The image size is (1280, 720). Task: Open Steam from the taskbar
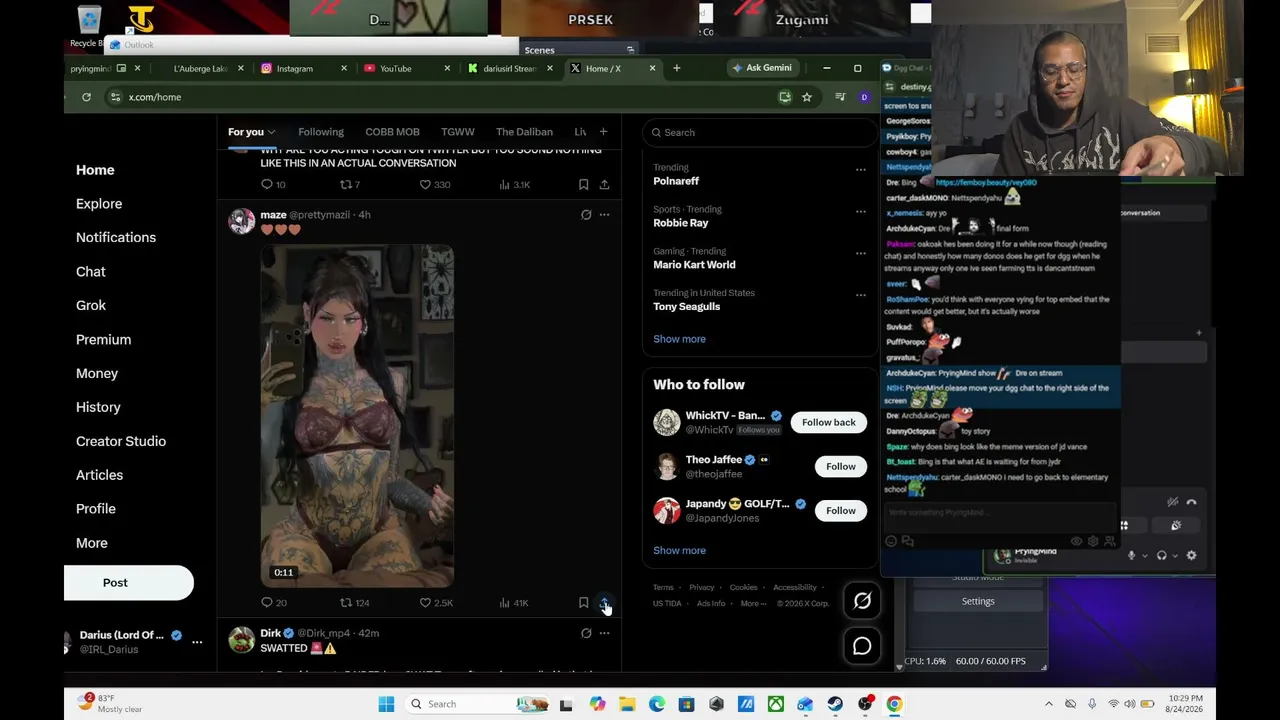(x=835, y=704)
